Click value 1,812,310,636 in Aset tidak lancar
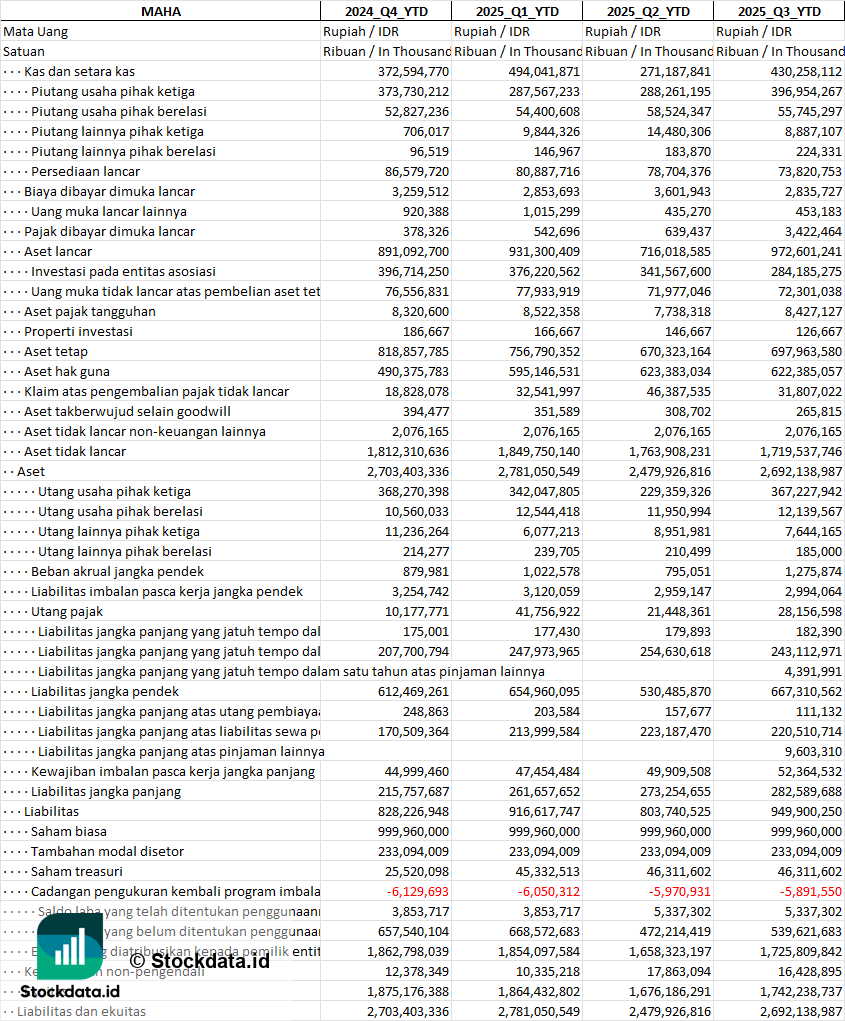845x1021 pixels. tap(408, 452)
